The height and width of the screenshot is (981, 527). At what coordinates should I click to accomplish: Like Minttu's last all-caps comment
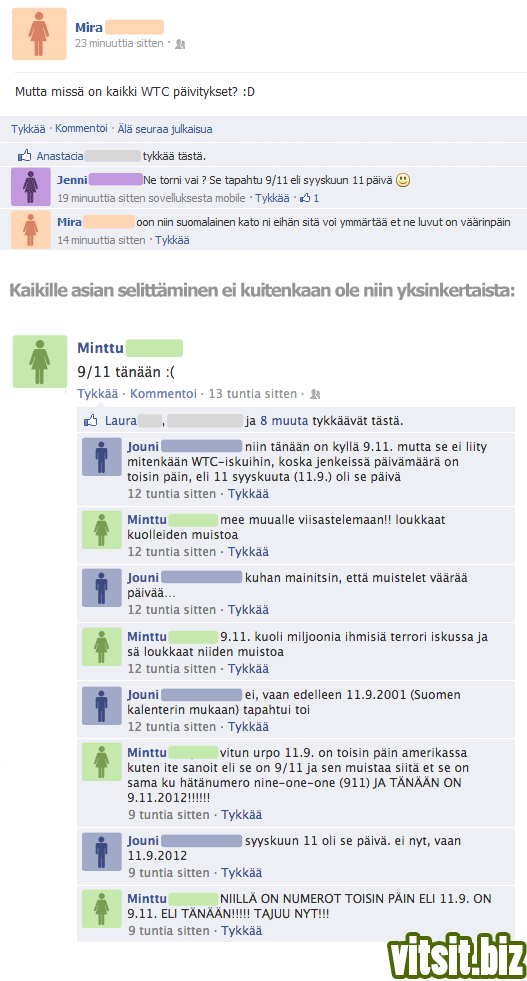point(242,931)
